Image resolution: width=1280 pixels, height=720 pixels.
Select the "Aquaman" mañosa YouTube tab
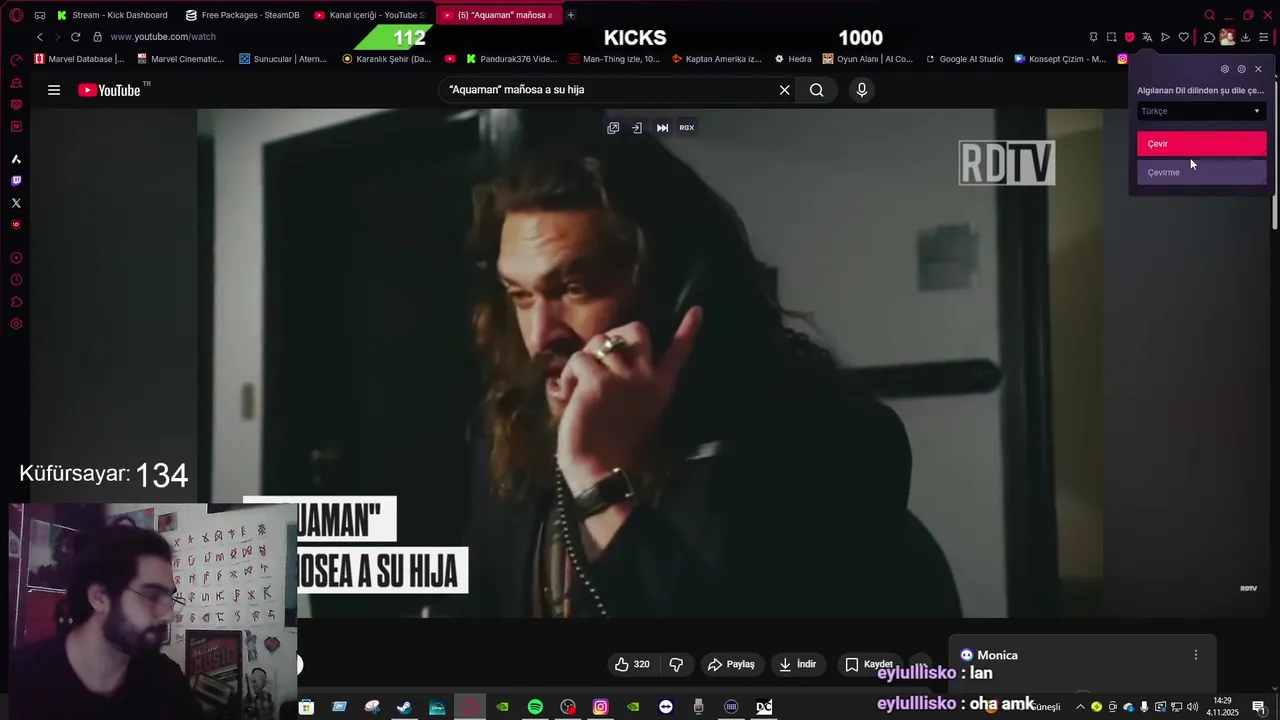click(x=498, y=15)
